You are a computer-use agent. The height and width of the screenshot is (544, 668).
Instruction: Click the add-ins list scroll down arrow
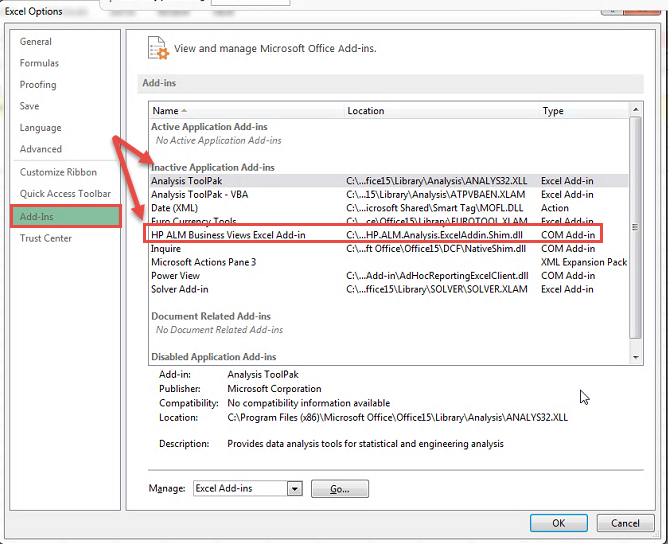(x=636, y=357)
